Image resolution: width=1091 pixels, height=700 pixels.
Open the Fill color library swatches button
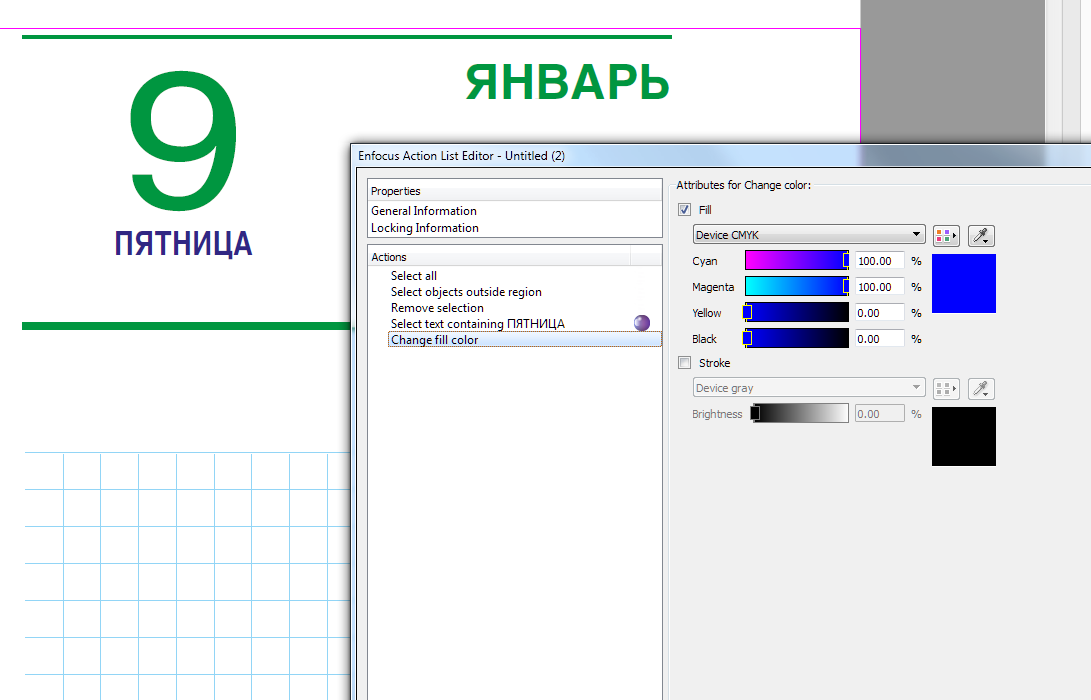click(x=946, y=236)
